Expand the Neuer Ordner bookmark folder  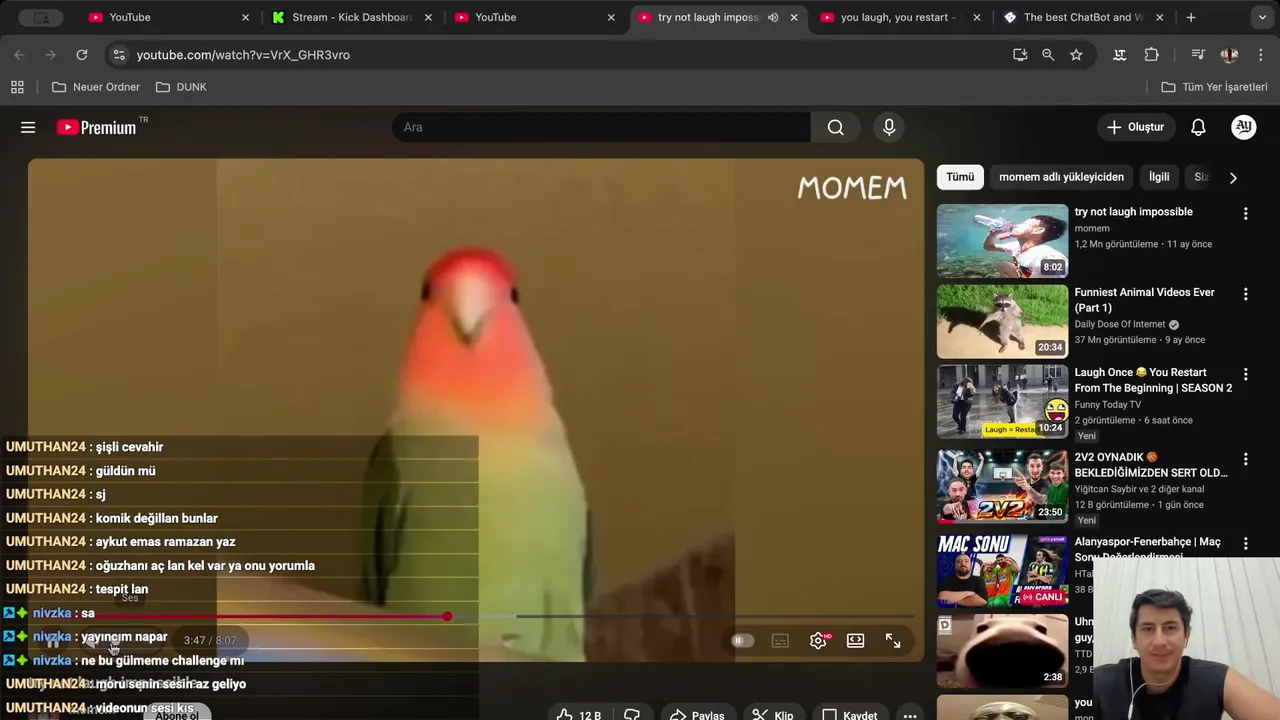click(x=96, y=87)
